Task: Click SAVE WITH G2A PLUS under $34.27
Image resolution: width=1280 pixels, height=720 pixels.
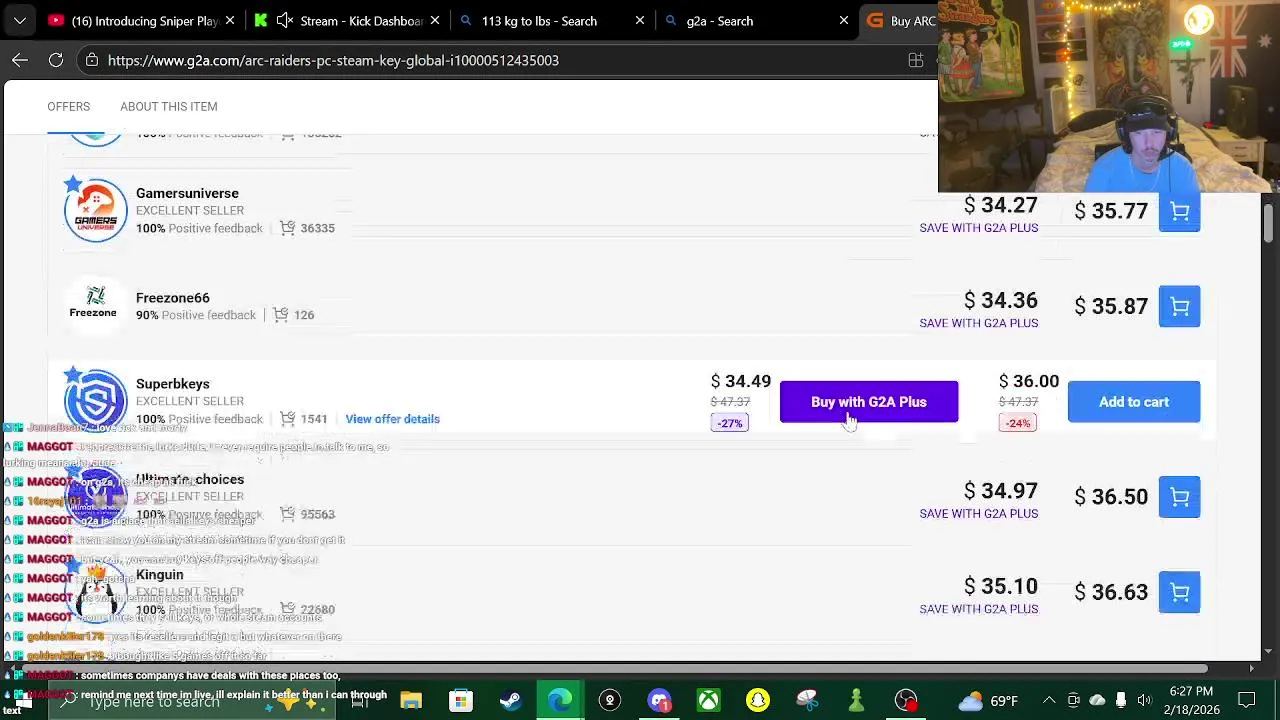Action: coord(978,228)
